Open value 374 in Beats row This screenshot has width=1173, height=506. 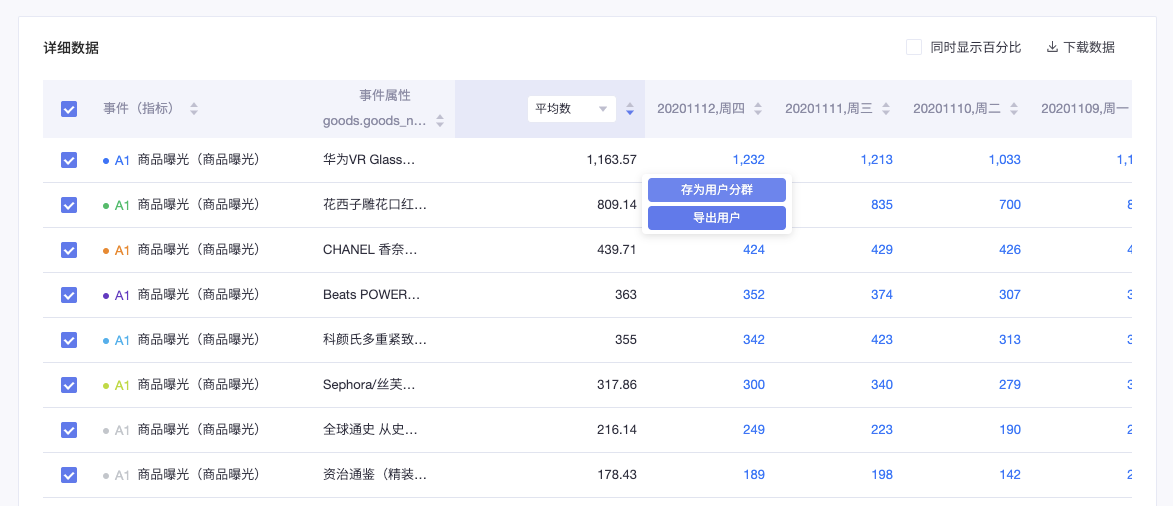(x=882, y=294)
